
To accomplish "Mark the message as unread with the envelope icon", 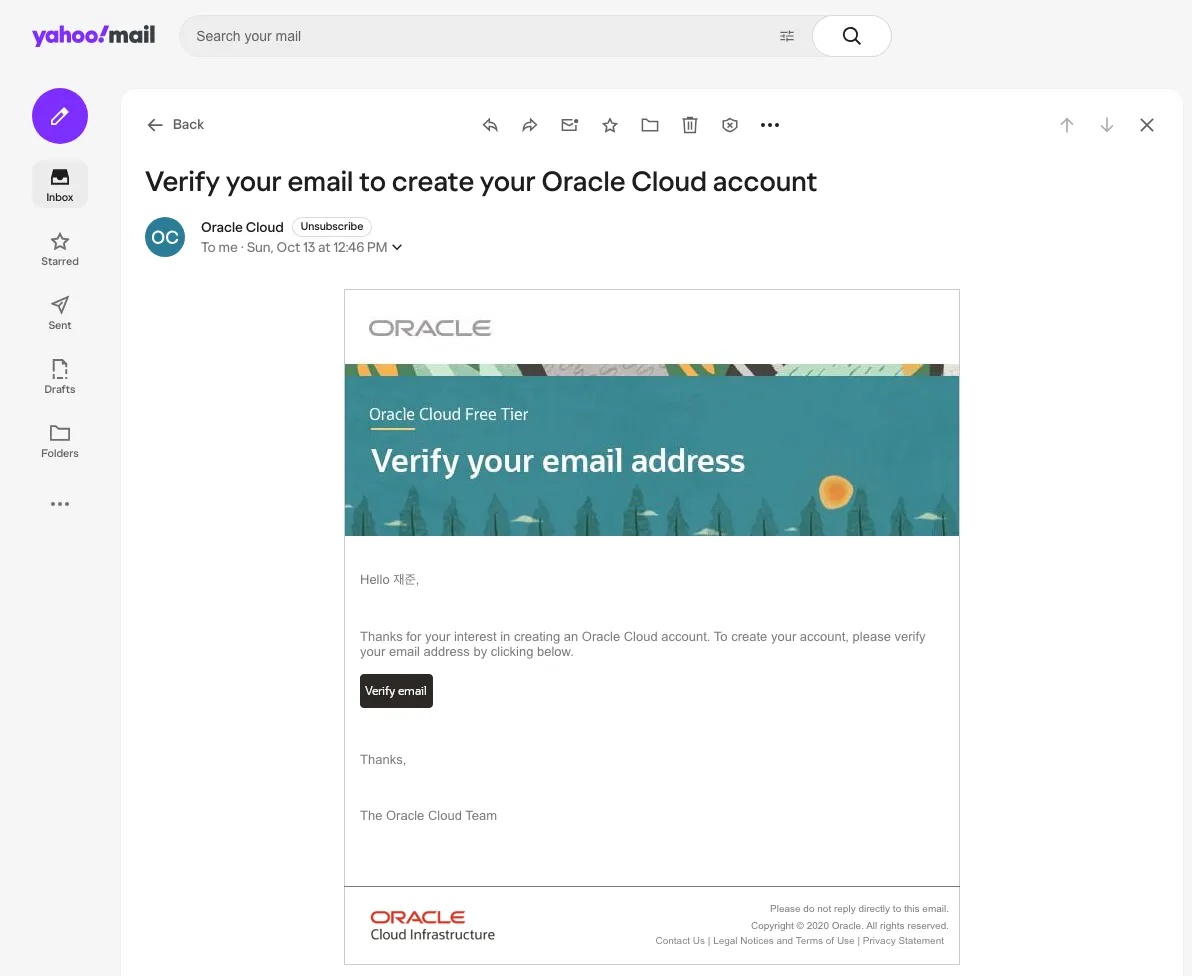I will [569, 125].
